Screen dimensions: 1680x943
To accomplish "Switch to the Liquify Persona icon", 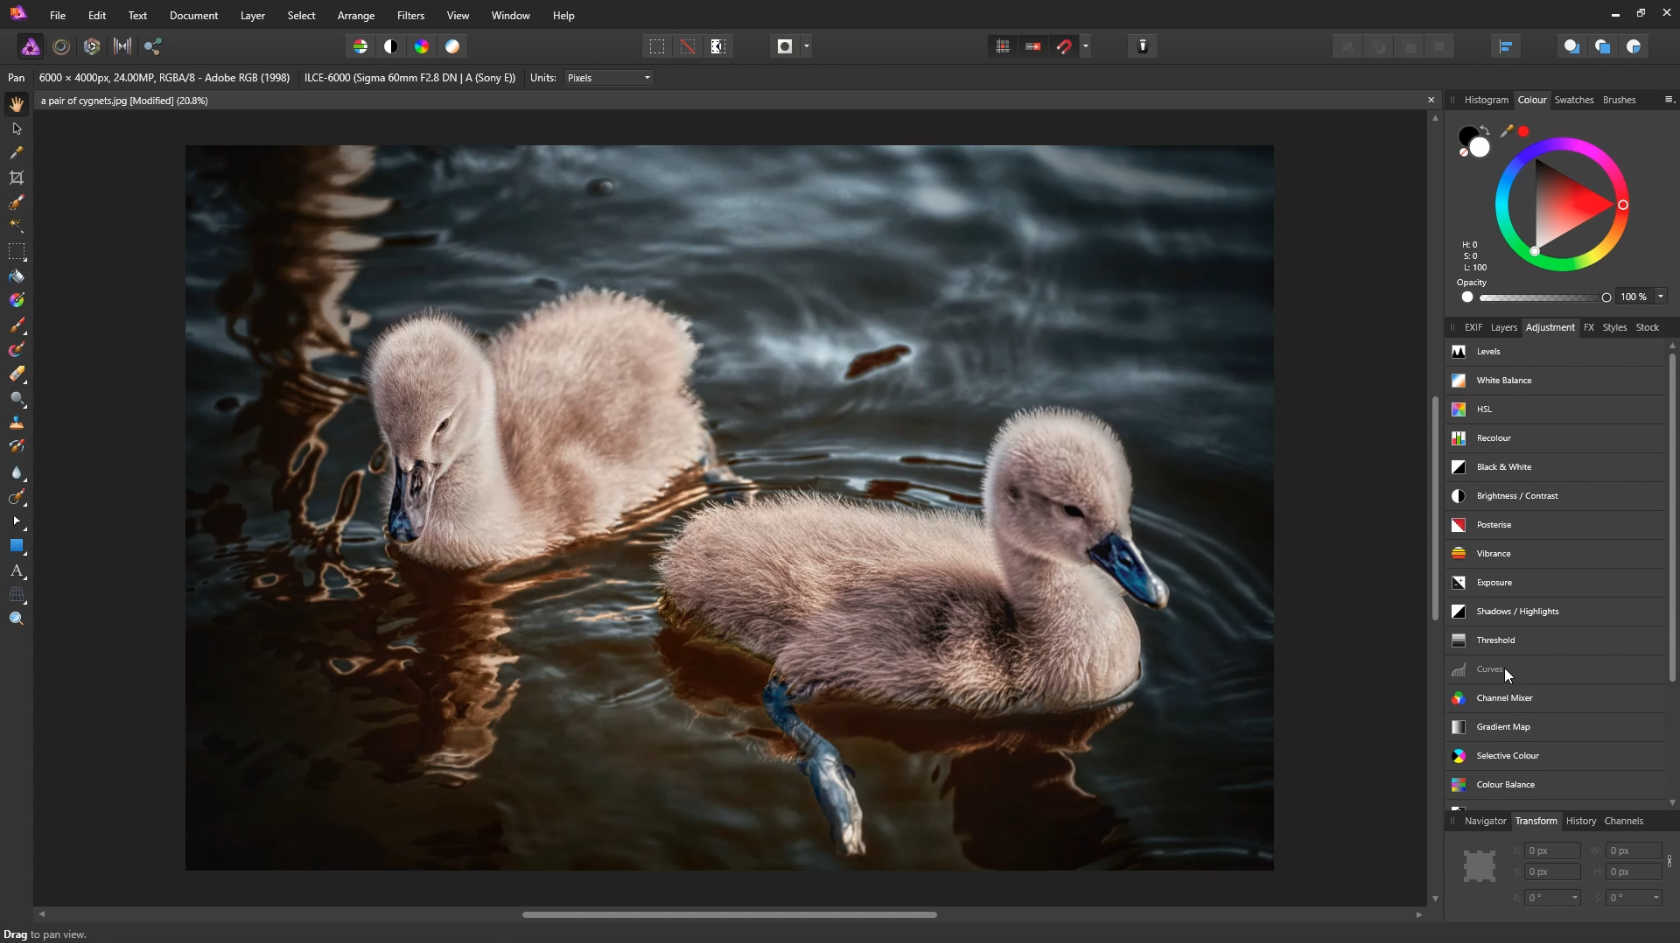I will pos(61,46).
